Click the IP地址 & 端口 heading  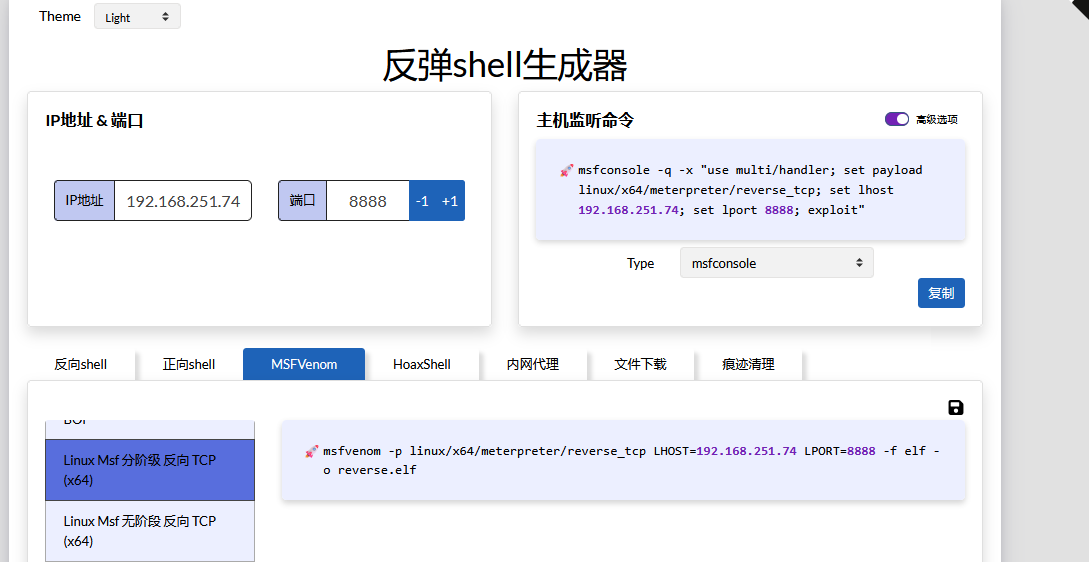[94, 120]
